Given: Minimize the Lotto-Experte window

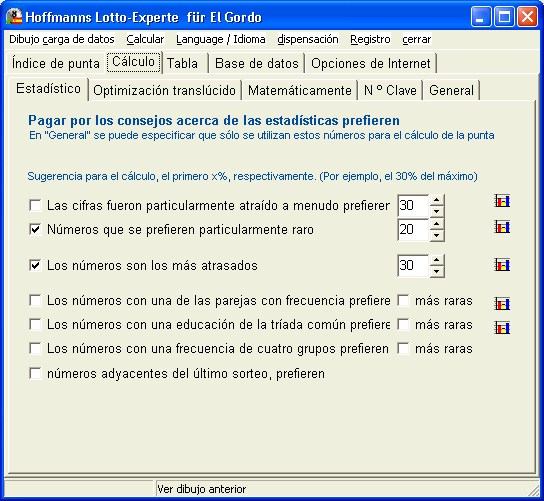Looking at the screenshot, I should (x=481, y=17).
